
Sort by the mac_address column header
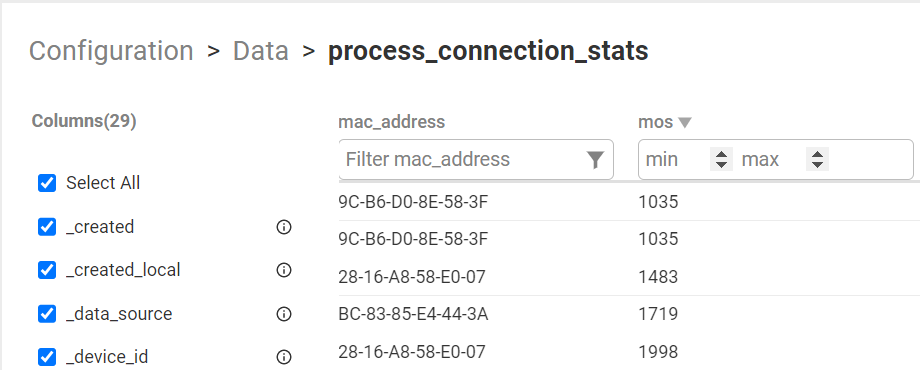point(392,122)
